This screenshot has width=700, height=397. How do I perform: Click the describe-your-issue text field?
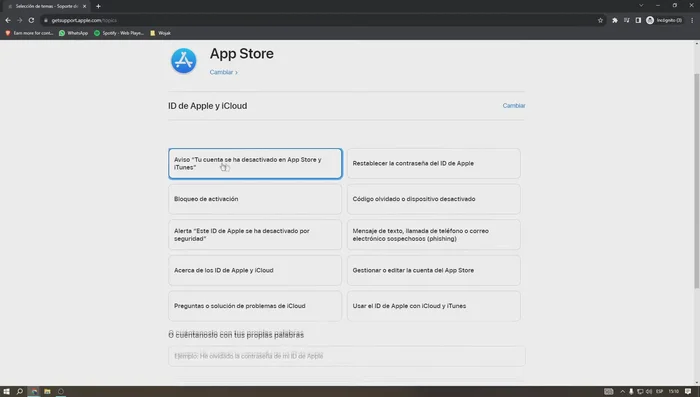coord(346,356)
